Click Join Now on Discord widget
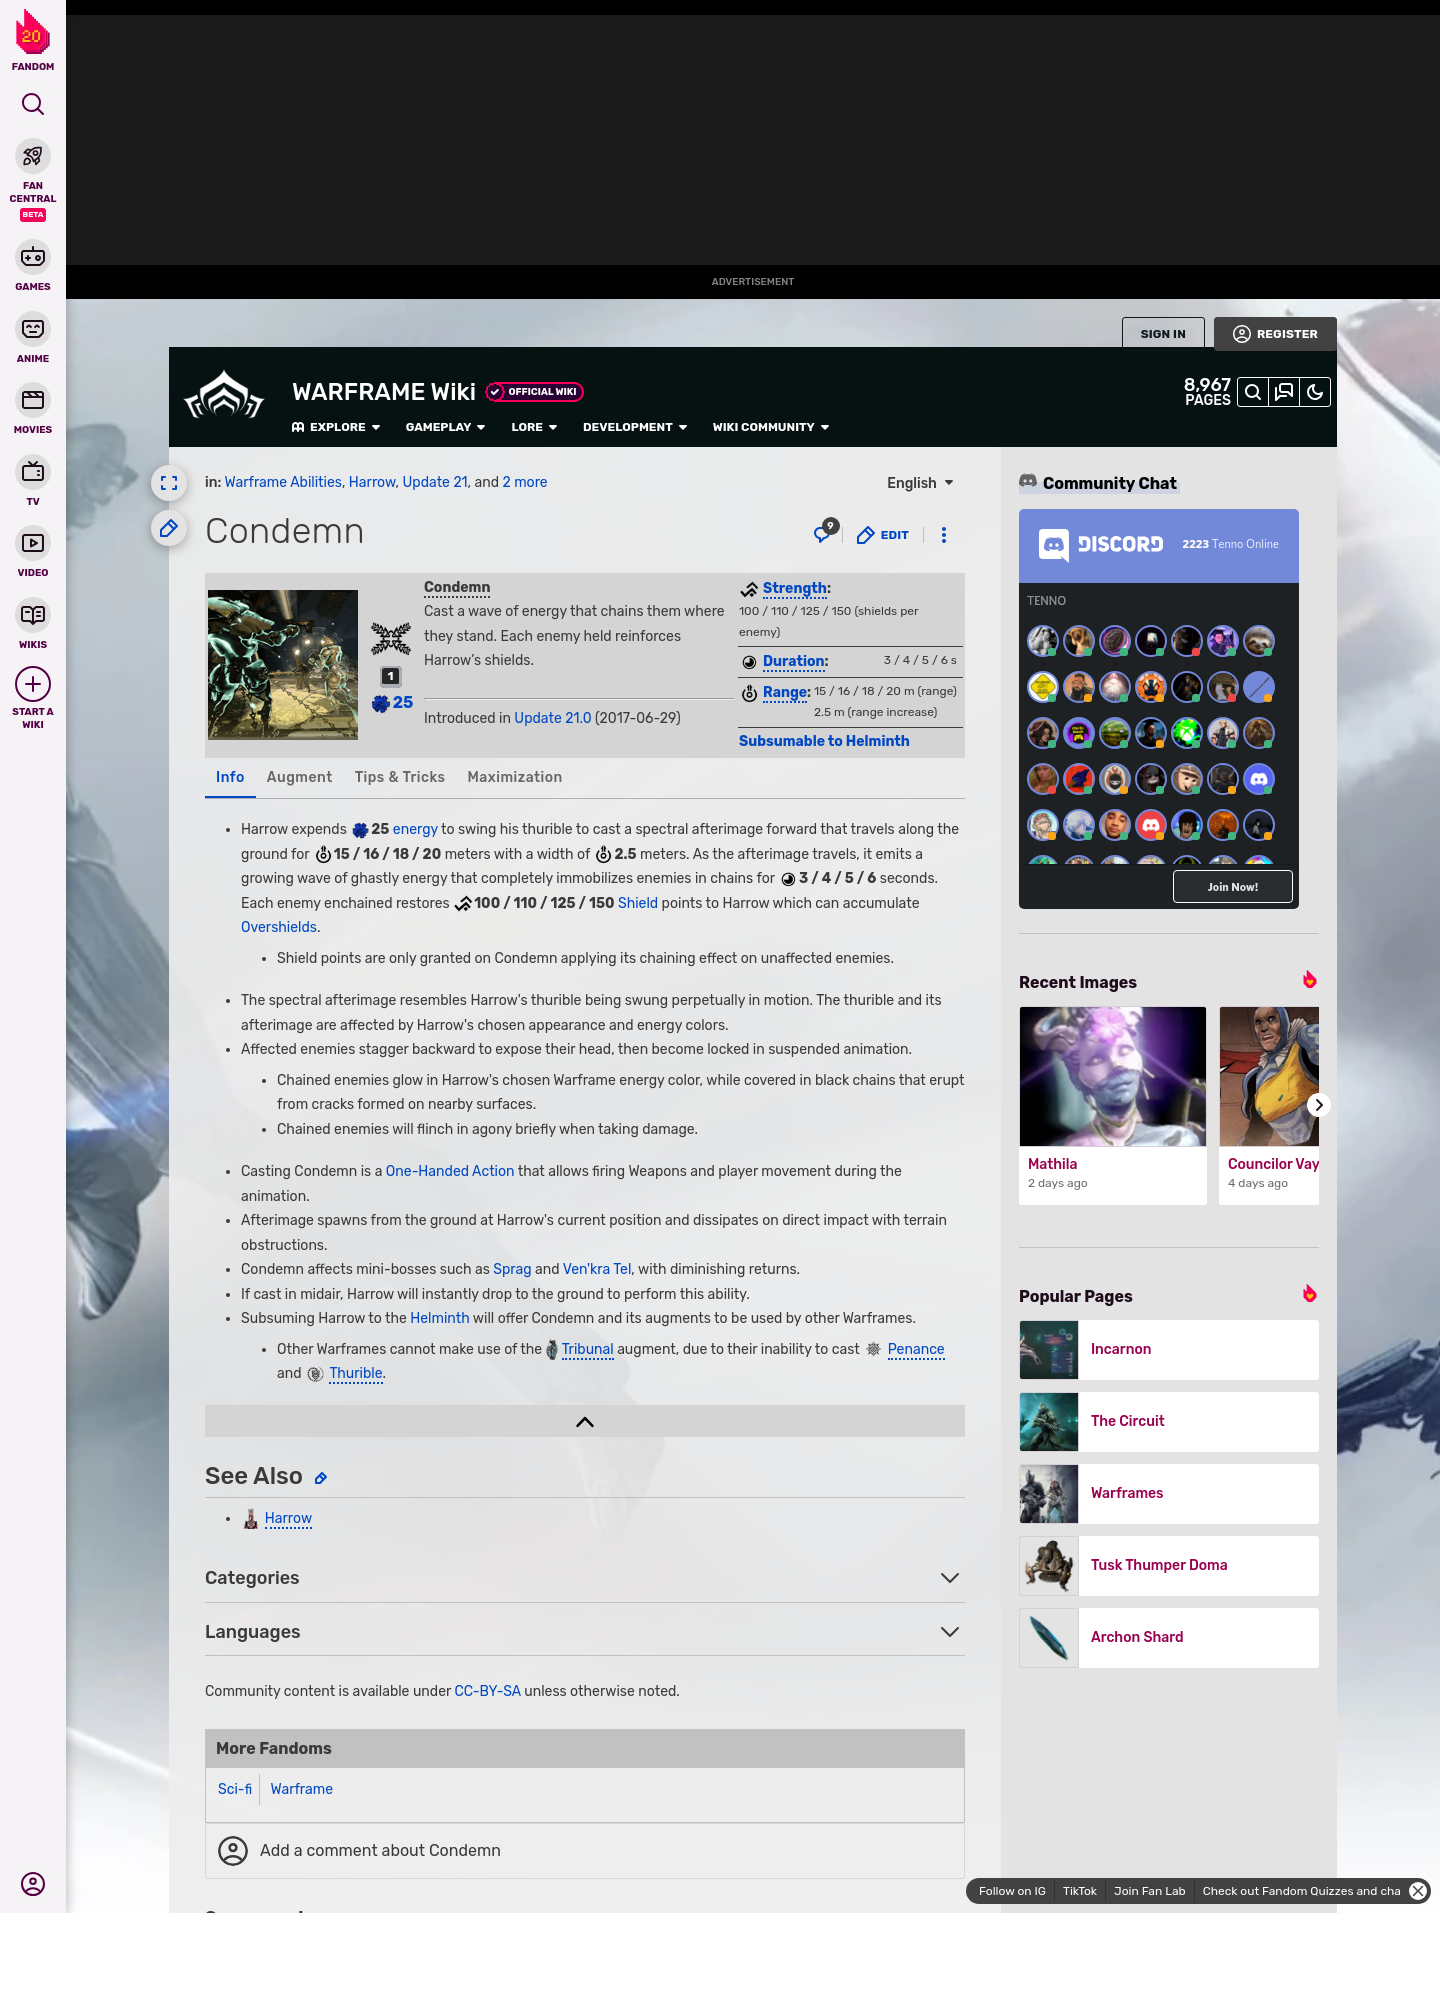 [x=1233, y=887]
